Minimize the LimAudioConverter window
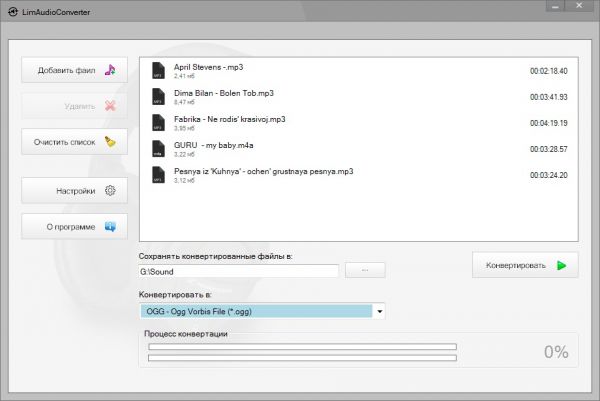Screen dimensions: 600x401 click(x=555, y=6)
